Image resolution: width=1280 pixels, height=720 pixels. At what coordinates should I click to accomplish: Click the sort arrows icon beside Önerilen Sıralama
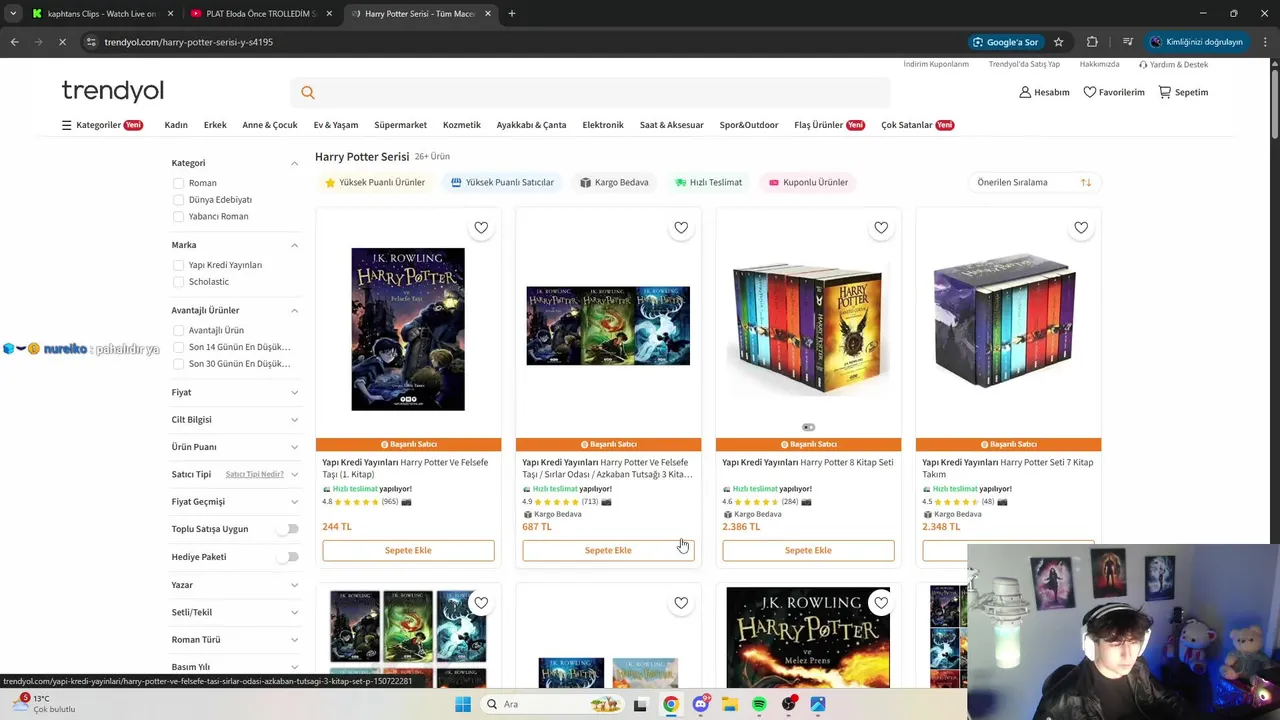1086,182
